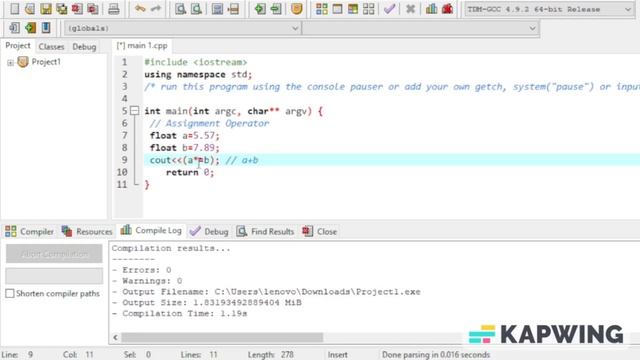Viewport: 640px width, 360px height.
Task: Click the 'Insert' mode indicator in status bar
Action: pyautogui.click(x=338, y=355)
